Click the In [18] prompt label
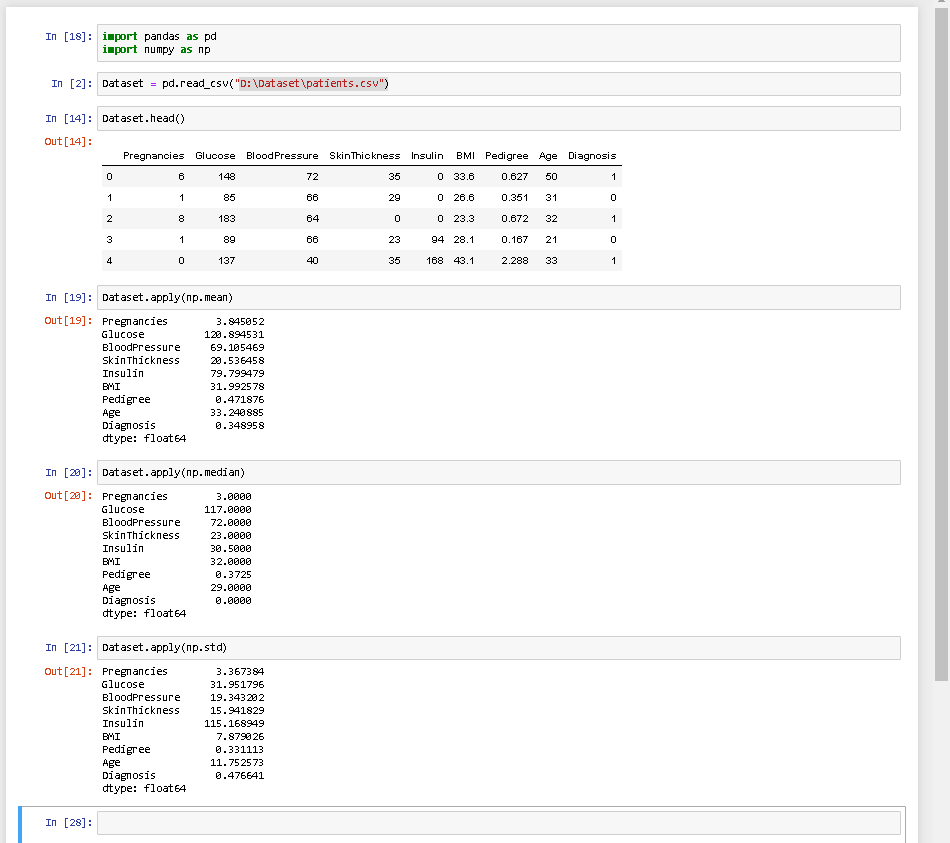 (67, 36)
